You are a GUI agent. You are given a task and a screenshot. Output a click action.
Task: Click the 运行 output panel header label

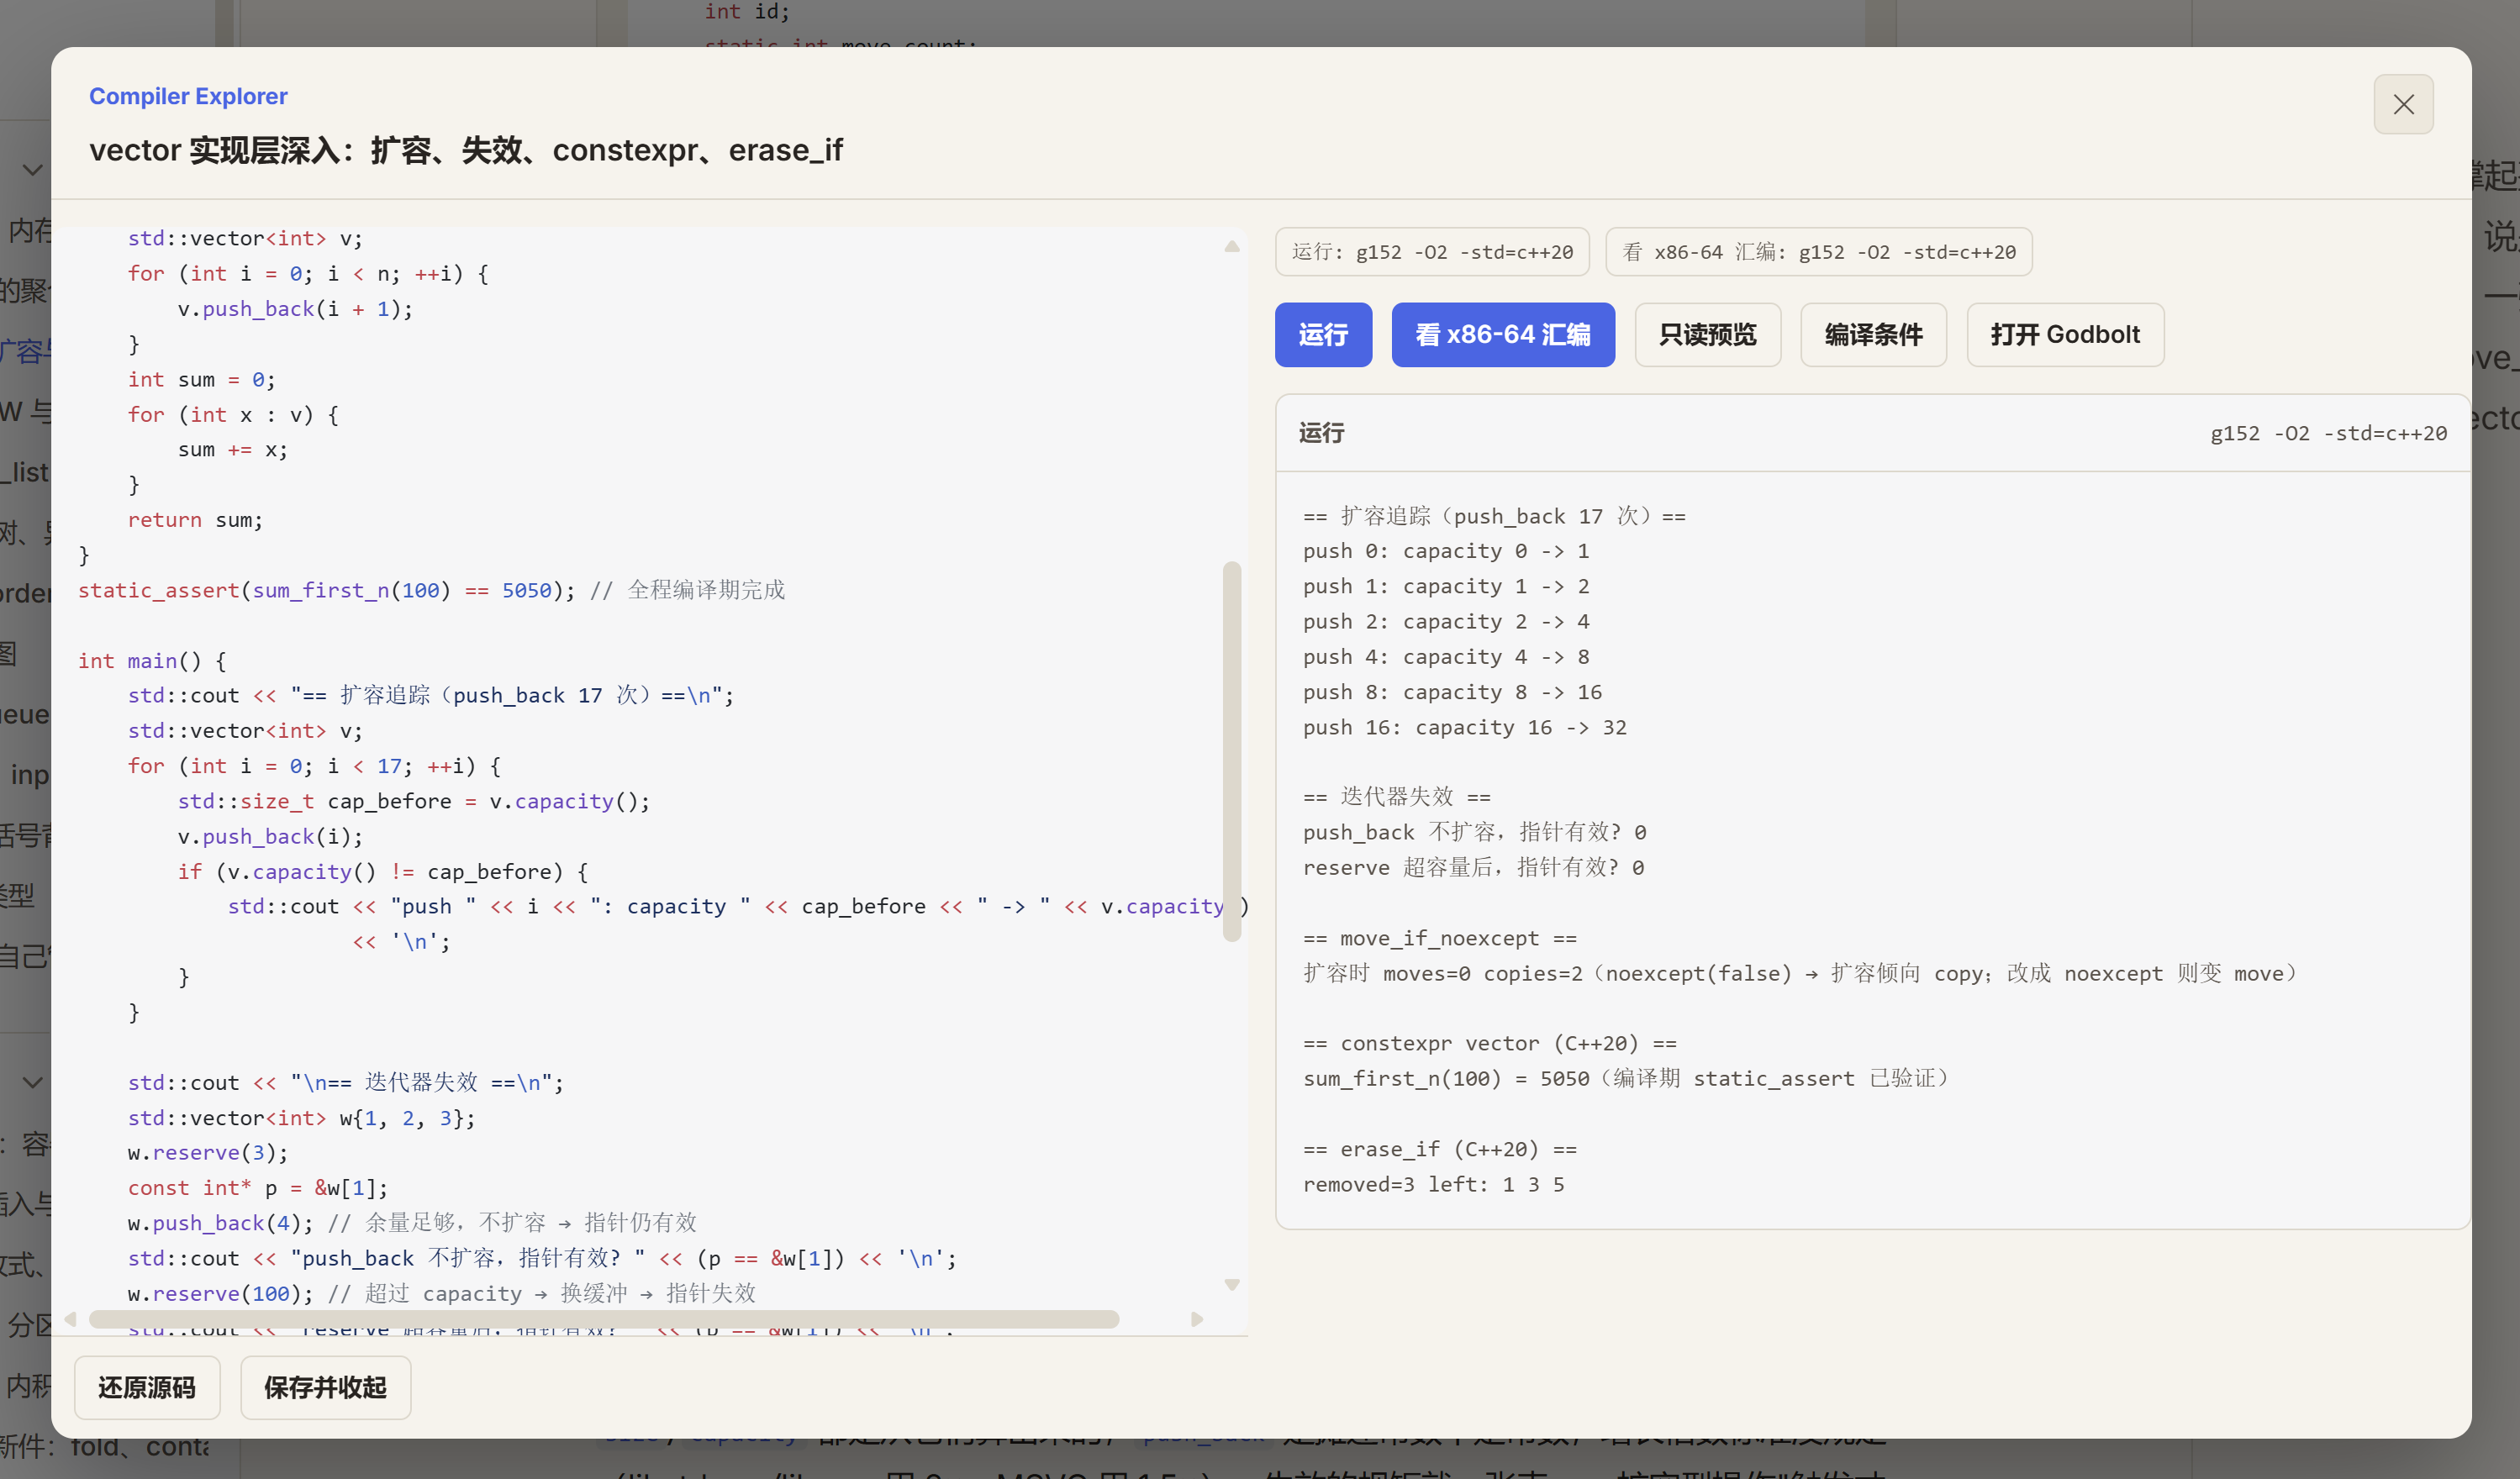1321,433
